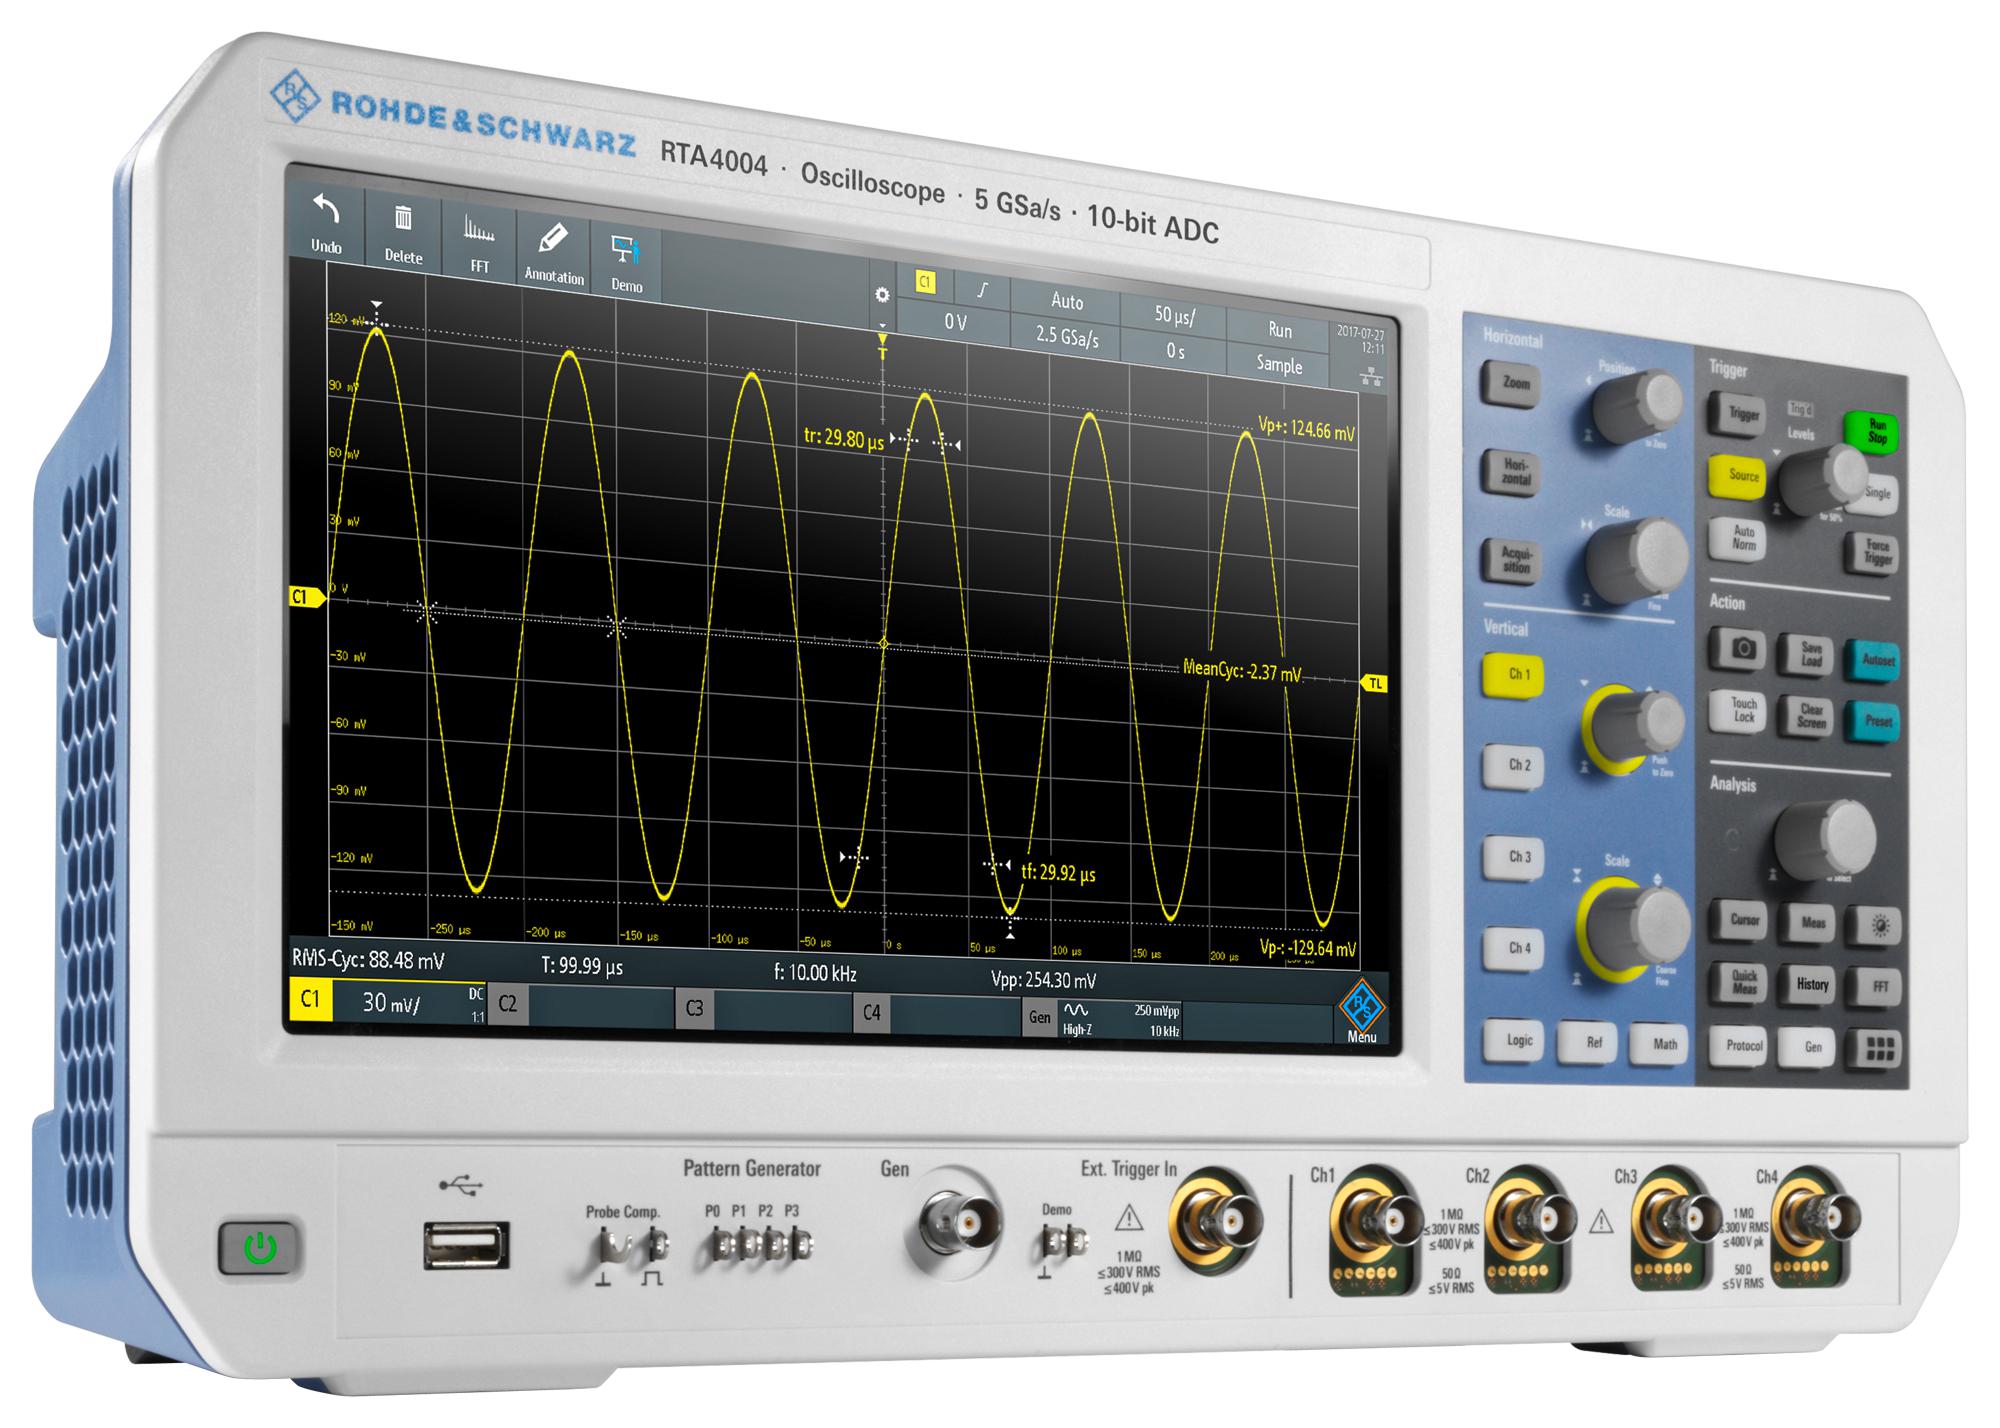Open FFT from the on-screen toolbar

[480, 241]
